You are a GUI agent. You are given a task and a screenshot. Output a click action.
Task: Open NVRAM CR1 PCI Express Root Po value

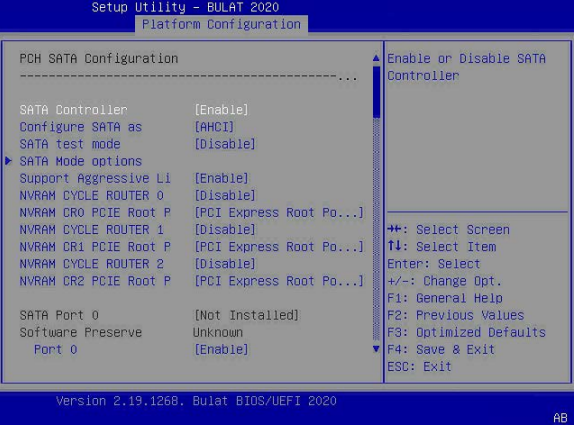click(x=279, y=246)
